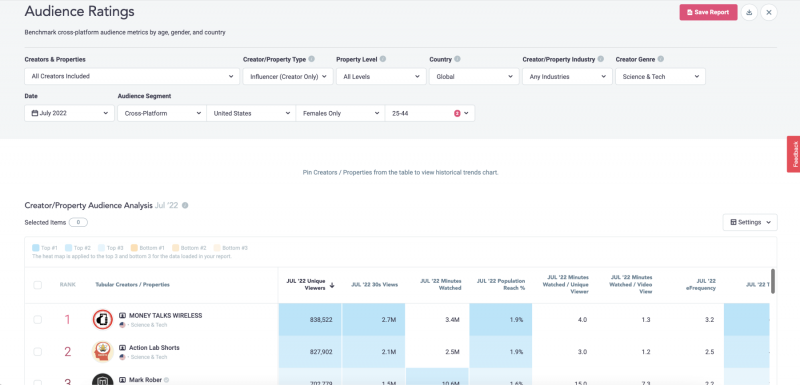
Task: Click rank number 2 cell
Action: tap(67, 352)
